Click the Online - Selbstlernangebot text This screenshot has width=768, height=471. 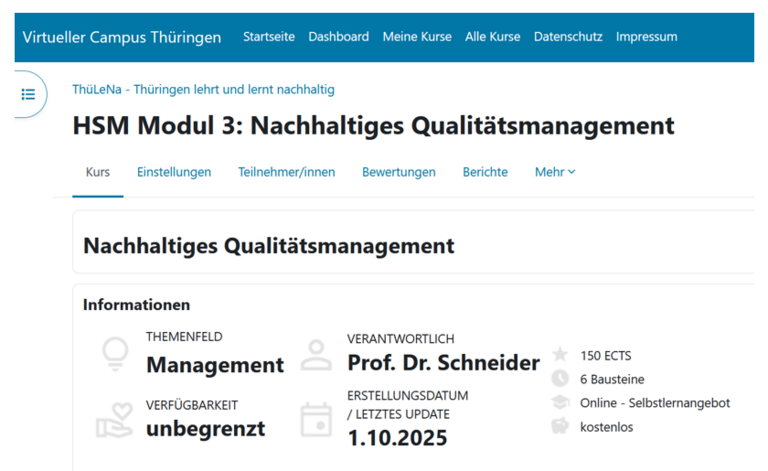pyautogui.click(x=655, y=403)
